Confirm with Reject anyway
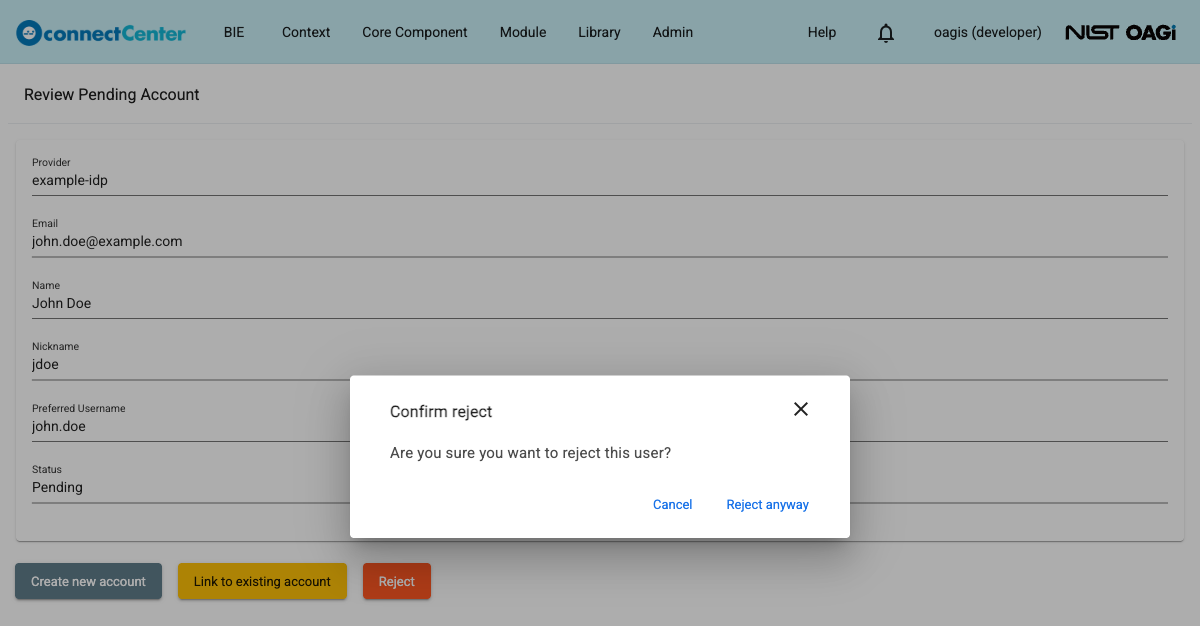Image resolution: width=1200 pixels, height=626 pixels. click(x=768, y=505)
